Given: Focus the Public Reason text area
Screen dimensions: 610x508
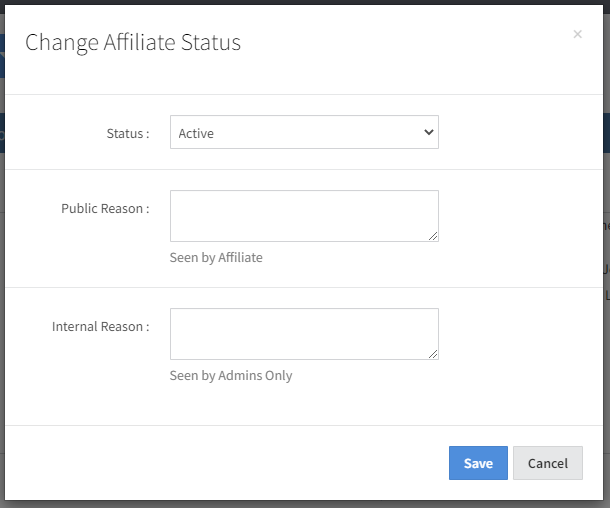Looking at the screenshot, I should click(303, 215).
